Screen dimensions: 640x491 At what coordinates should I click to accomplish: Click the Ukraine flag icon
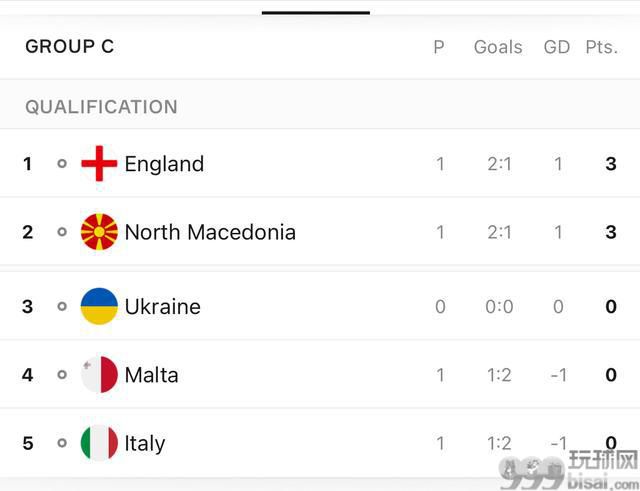point(99,306)
